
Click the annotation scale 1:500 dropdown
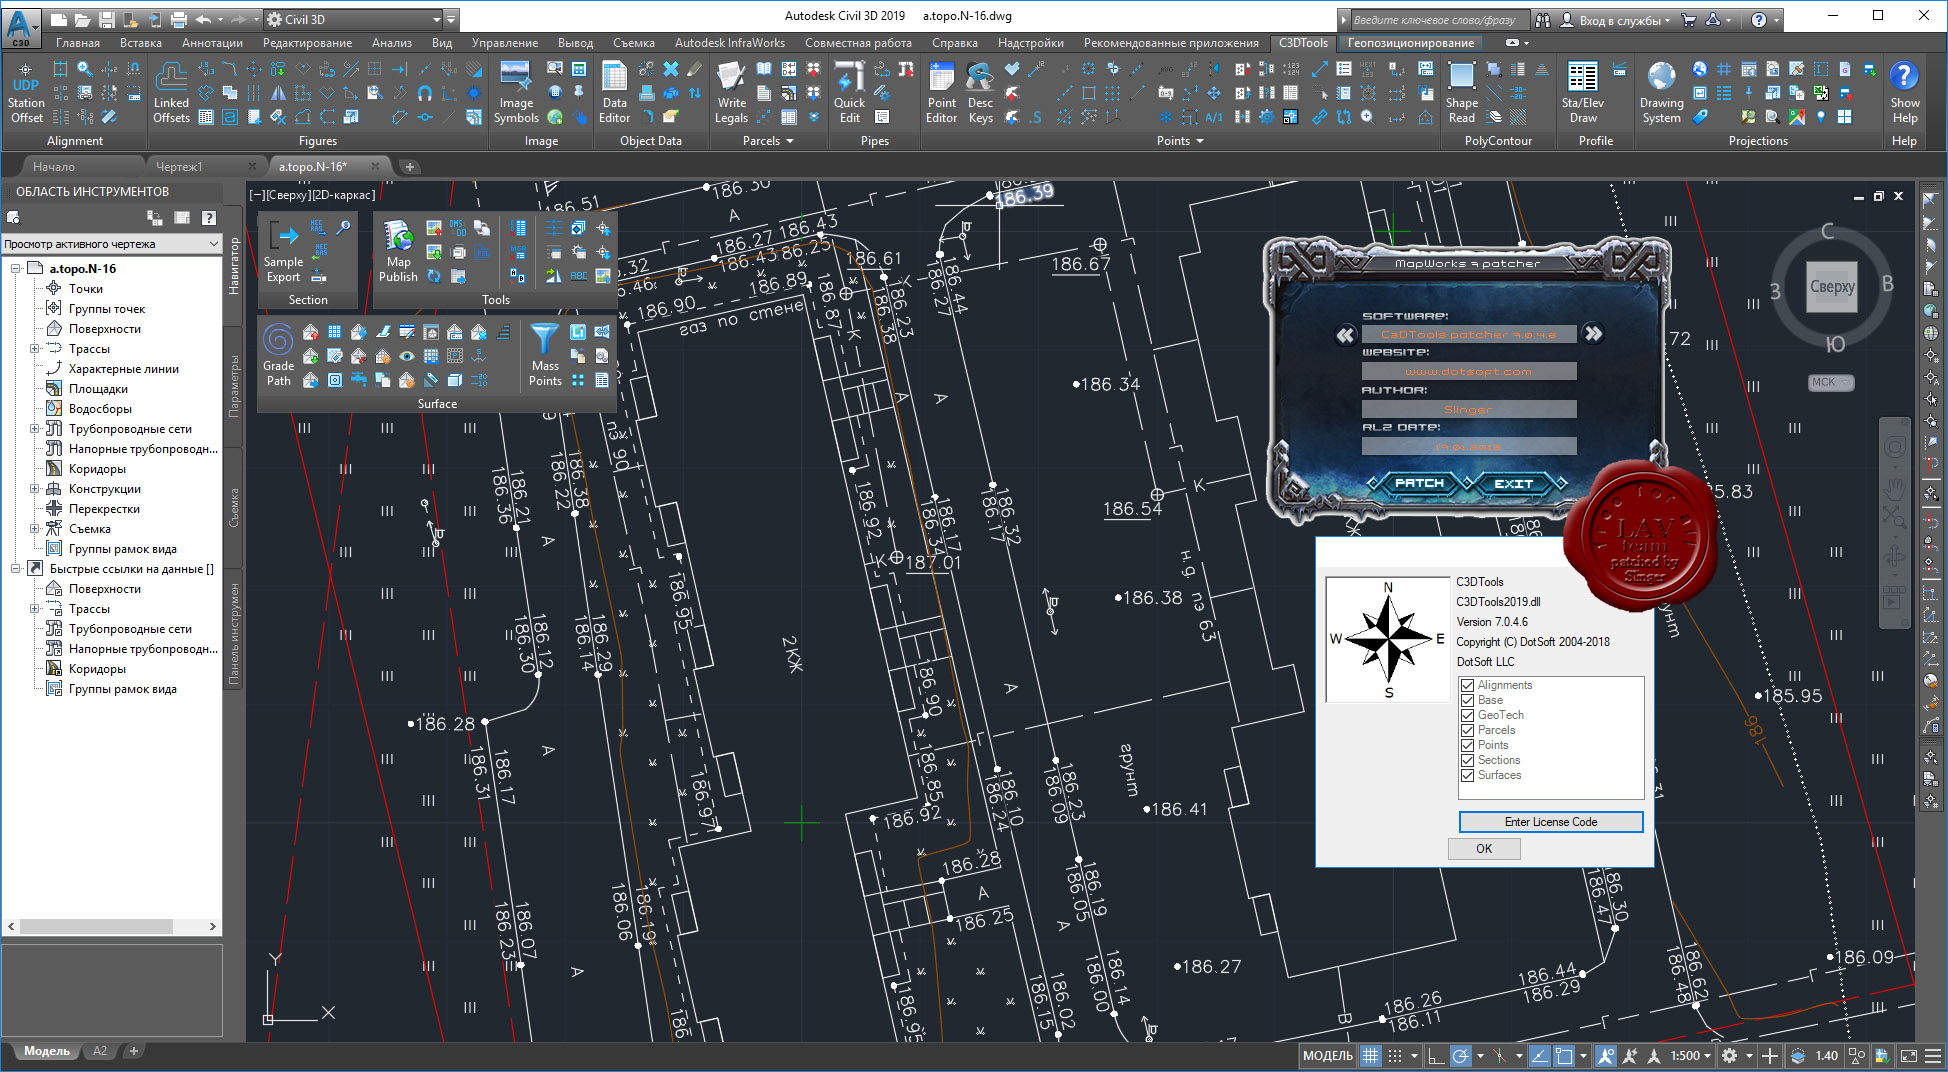point(1690,1055)
